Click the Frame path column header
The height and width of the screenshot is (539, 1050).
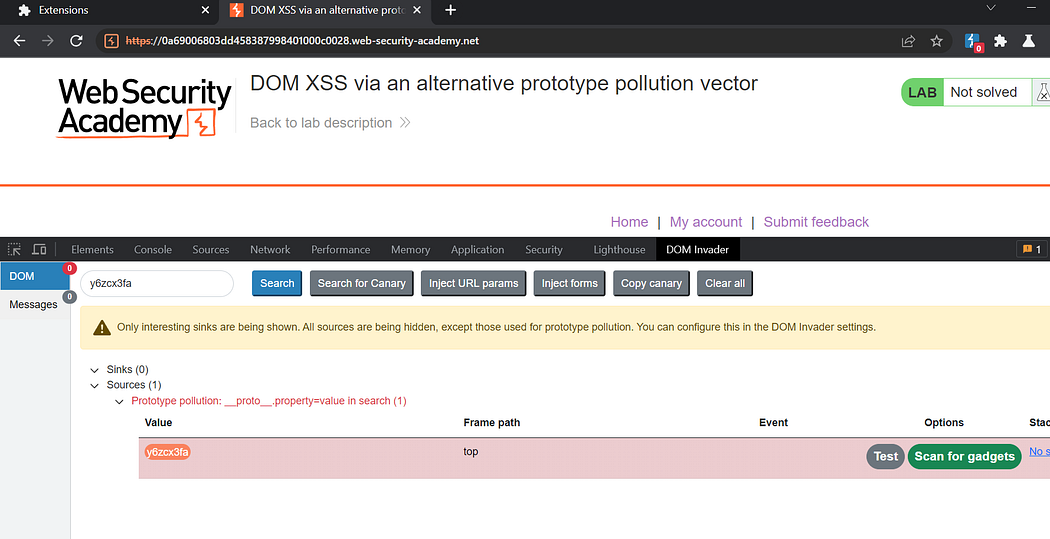click(492, 422)
